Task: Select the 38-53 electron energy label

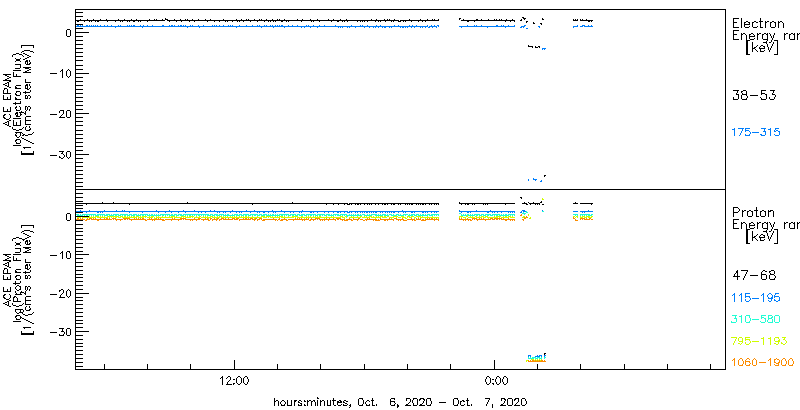Action: [754, 95]
